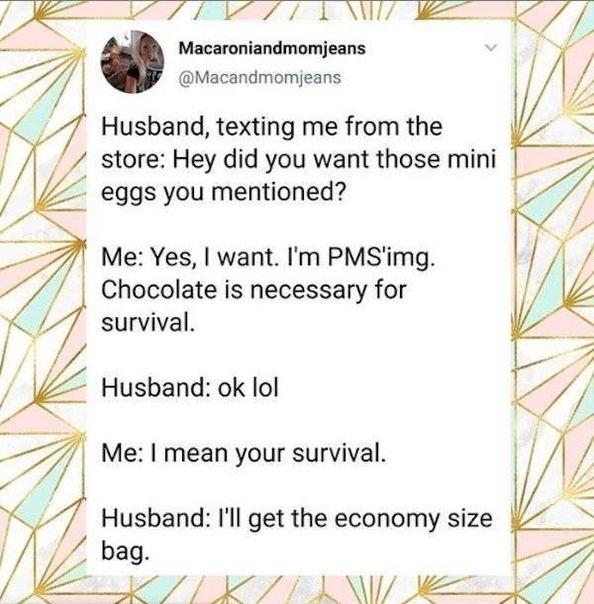The height and width of the screenshot is (604, 594).
Task: Select the line starting 'store: Hey did you want'
Action: 298,160
